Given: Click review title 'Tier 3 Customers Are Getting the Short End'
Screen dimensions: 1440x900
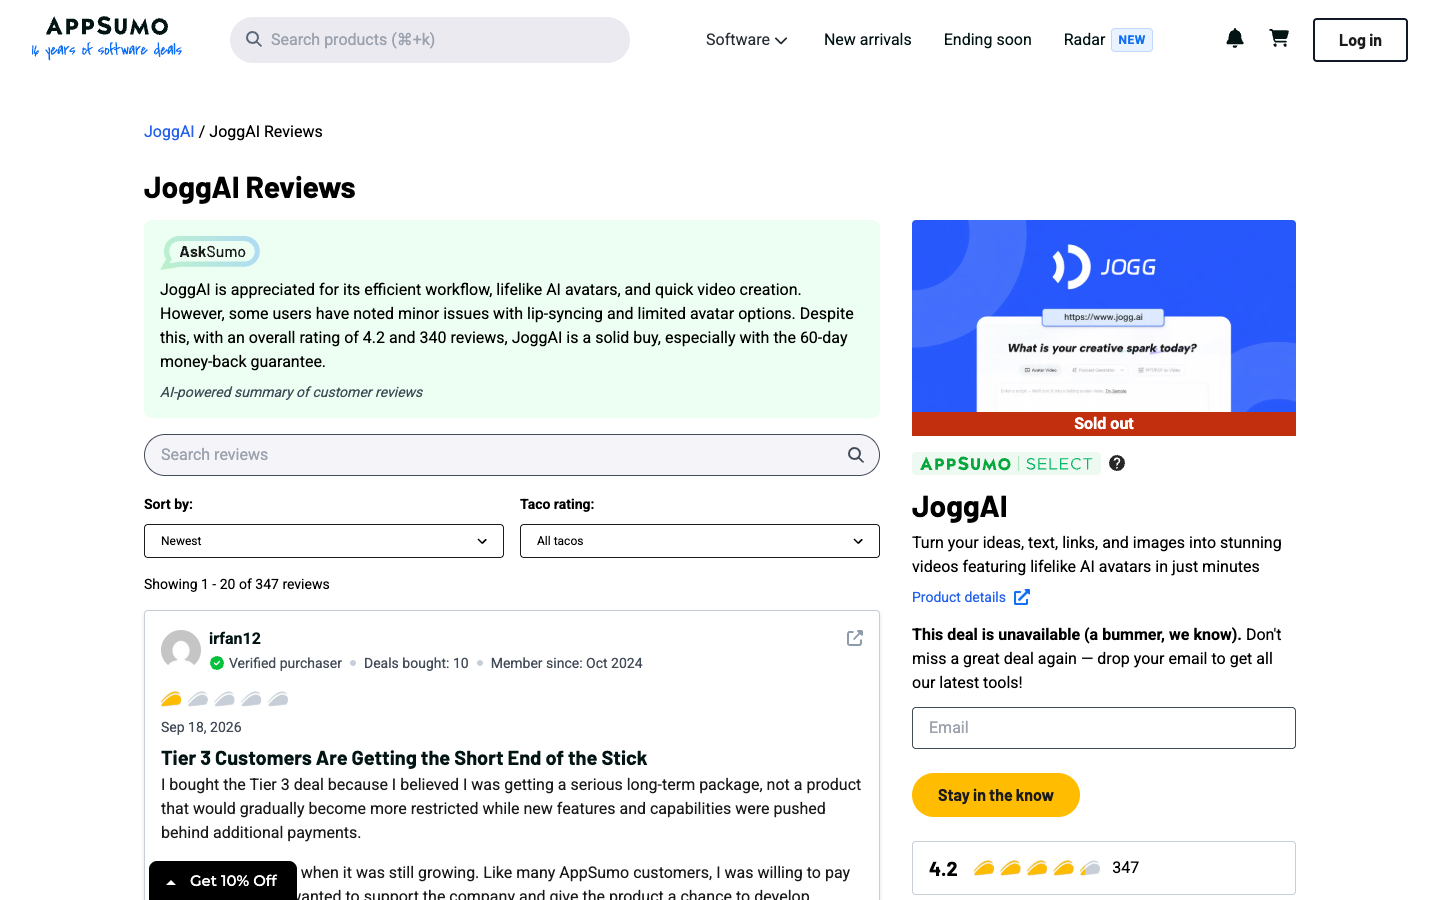Looking at the screenshot, I should click(x=404, y=758).
